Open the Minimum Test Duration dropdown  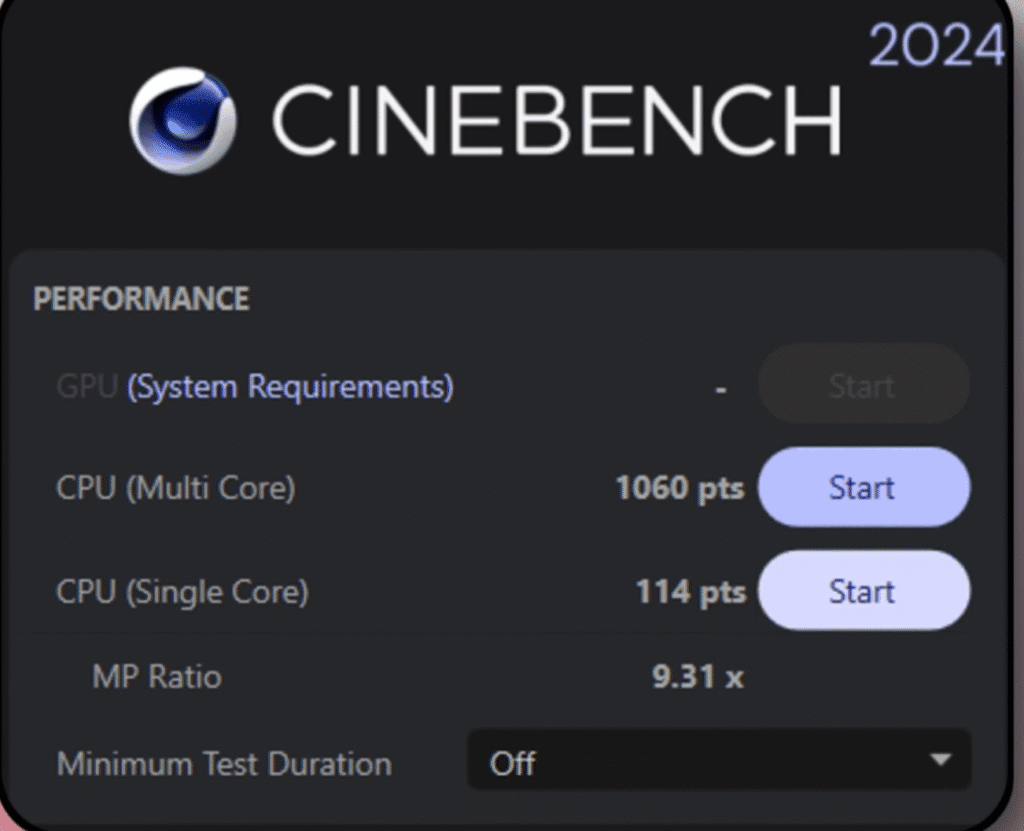pos(718,762)
